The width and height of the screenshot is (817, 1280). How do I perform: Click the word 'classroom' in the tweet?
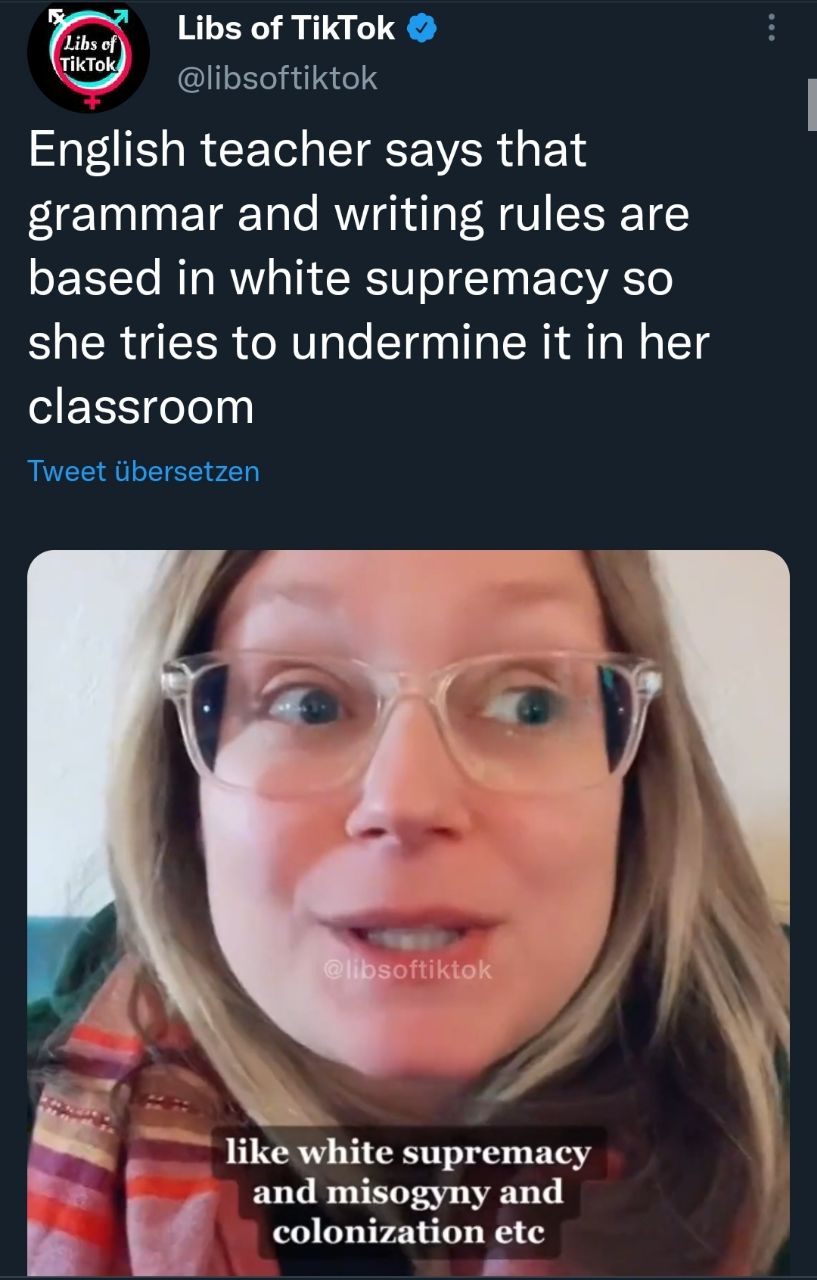click(141, 406)
